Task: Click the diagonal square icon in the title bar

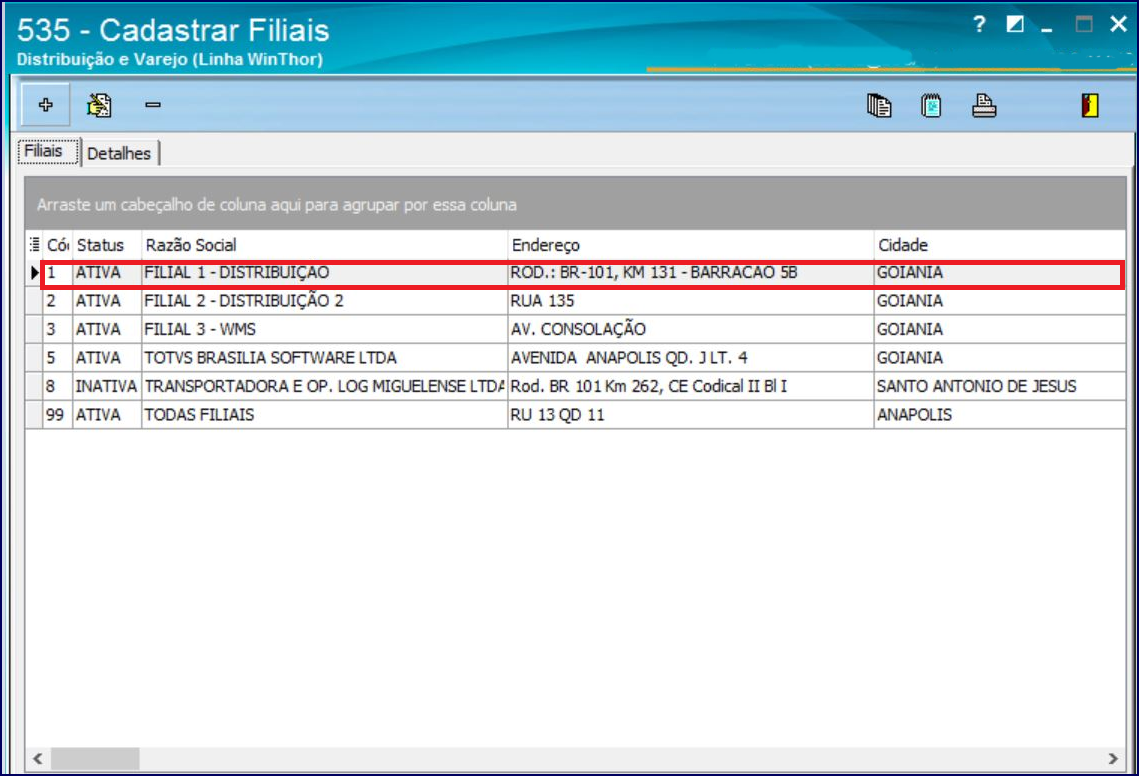Action: pos(1015,25)
